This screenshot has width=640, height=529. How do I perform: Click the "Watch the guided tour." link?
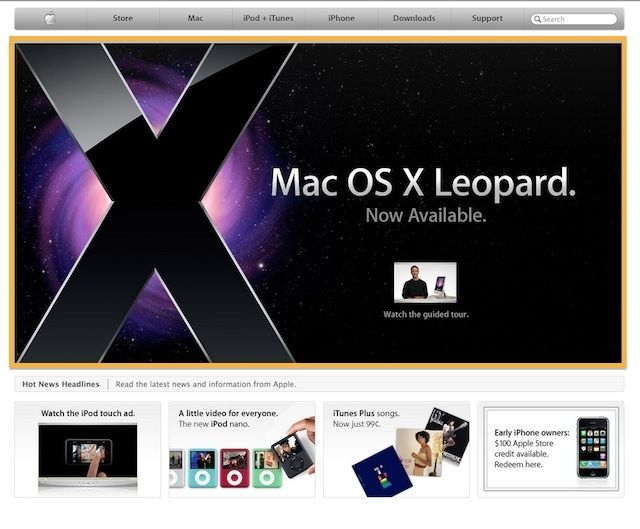point(425,314)
